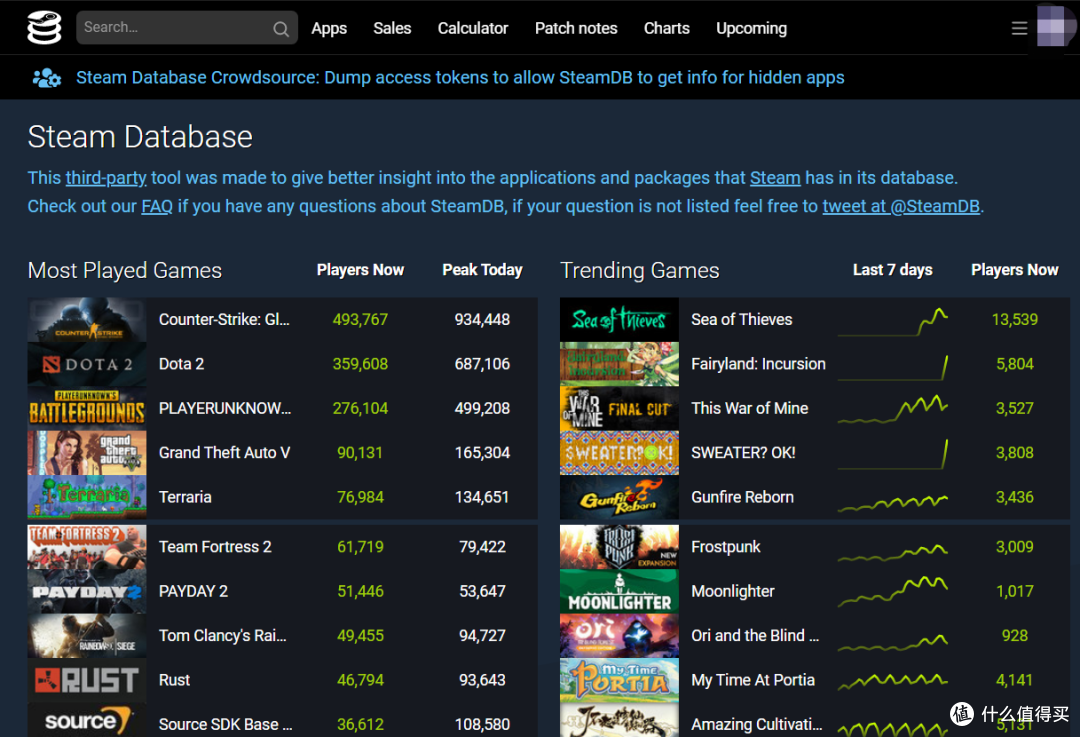Screen dimensions: 1080x737
Task: Open the Rust game logo thumbnail
Action: click(x=87, y=680)
